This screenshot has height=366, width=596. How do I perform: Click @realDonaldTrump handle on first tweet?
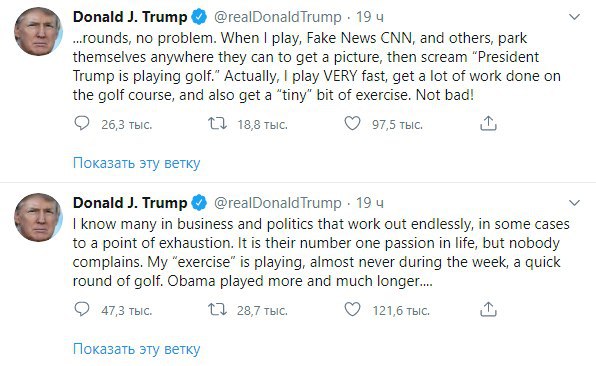(x=278, y=17)
